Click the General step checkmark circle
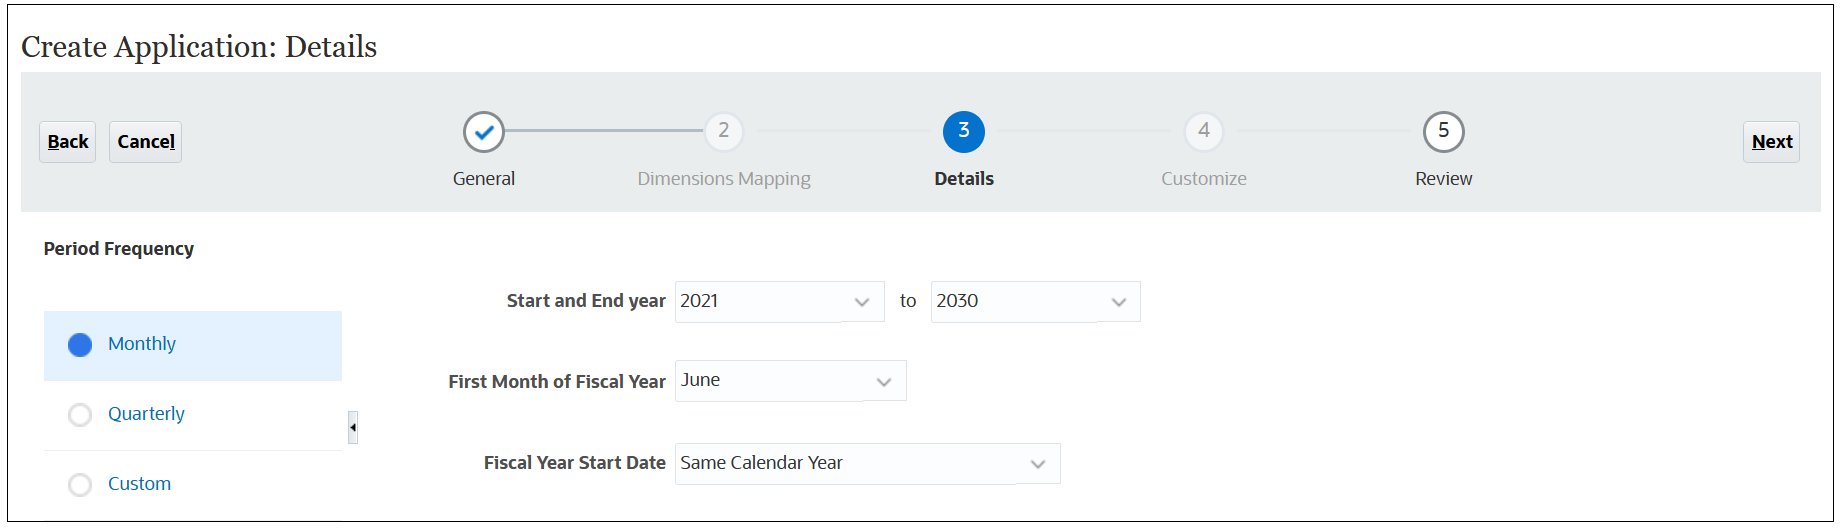 [x=484, y=132]
